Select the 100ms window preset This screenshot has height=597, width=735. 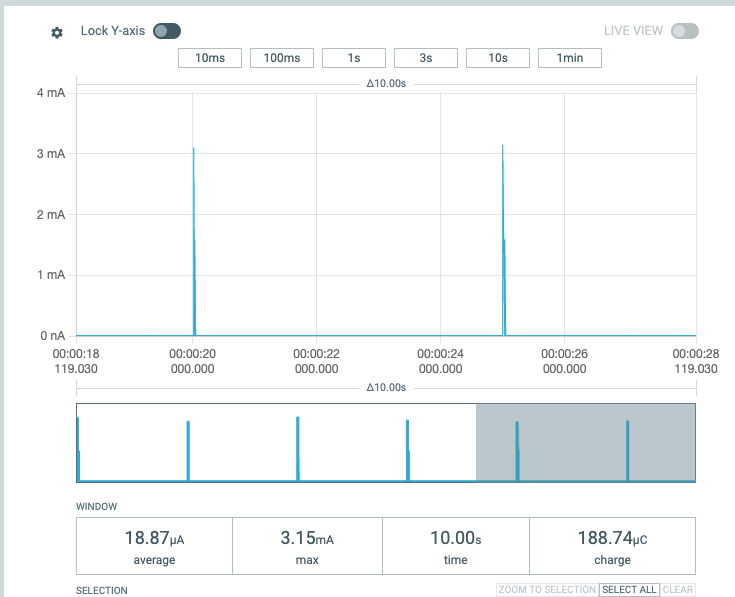tap(281, 58)
